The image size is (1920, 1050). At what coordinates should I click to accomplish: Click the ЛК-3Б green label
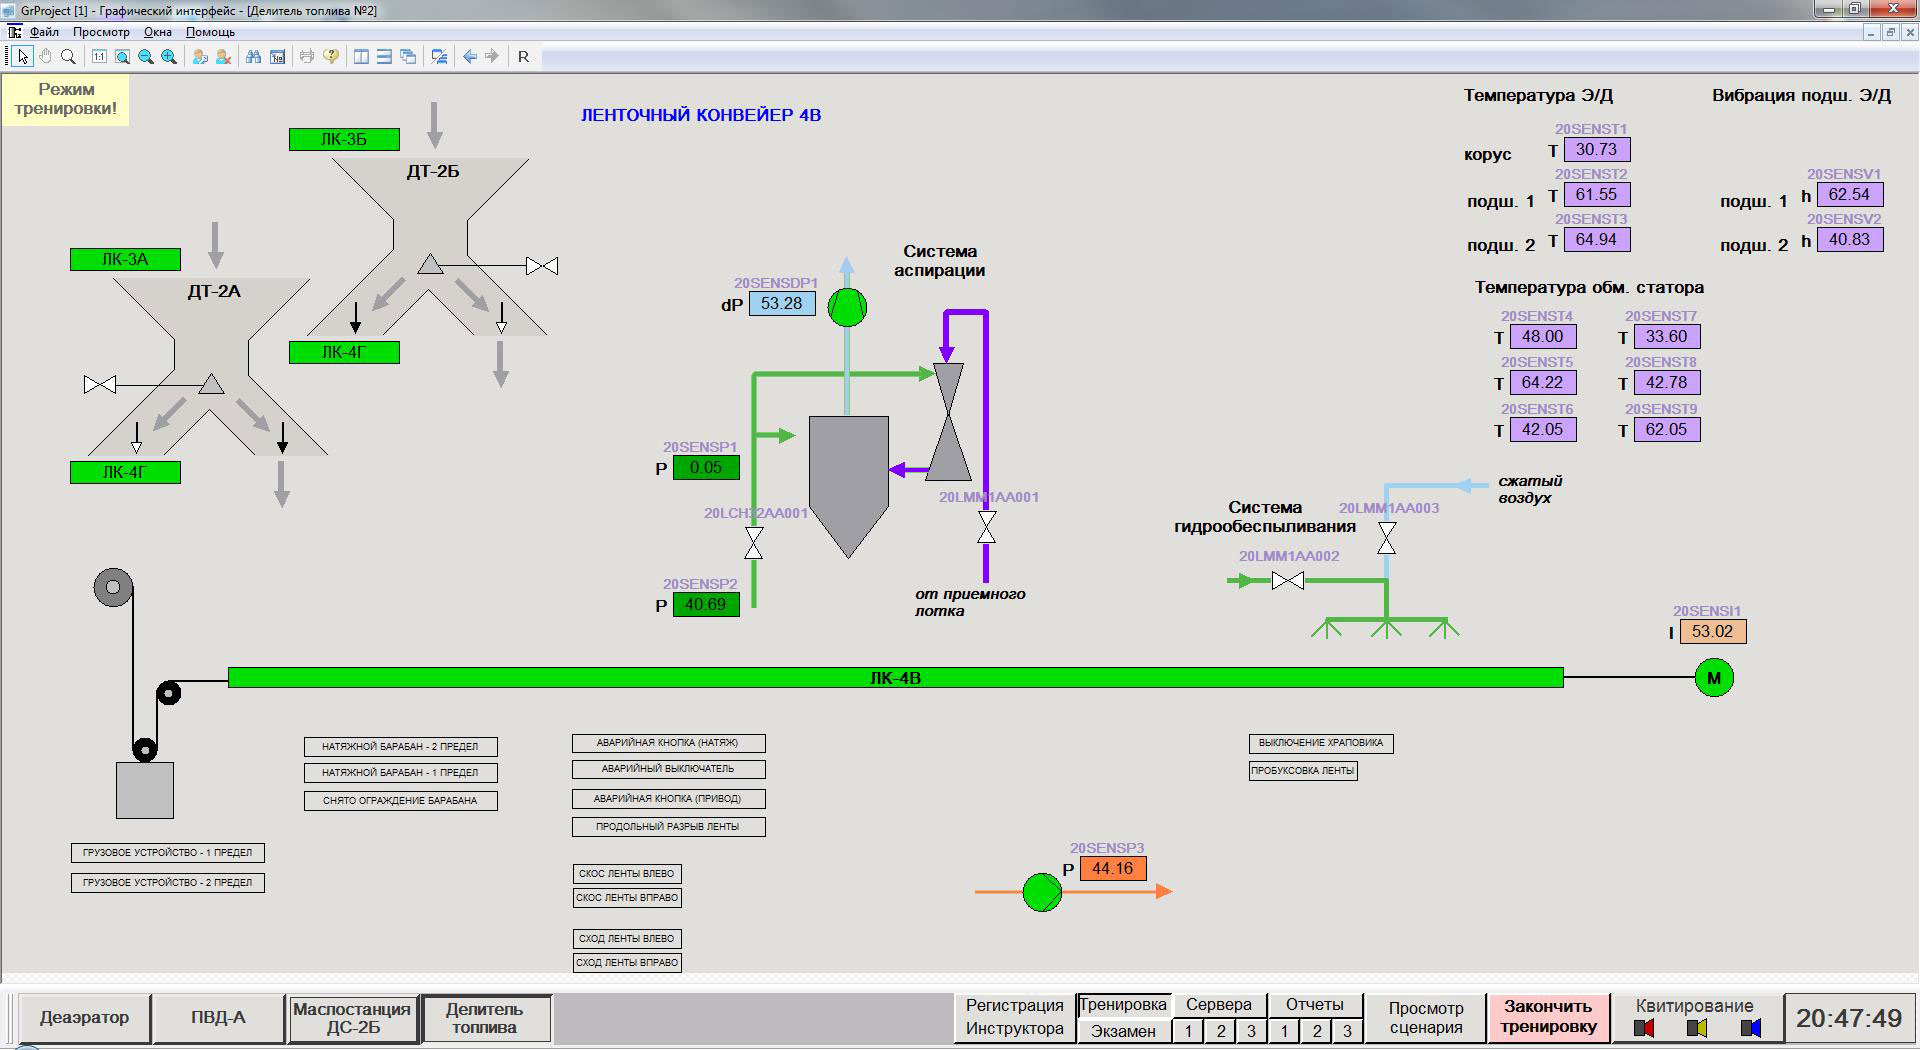pyautogui.click(x=344, y=140)
